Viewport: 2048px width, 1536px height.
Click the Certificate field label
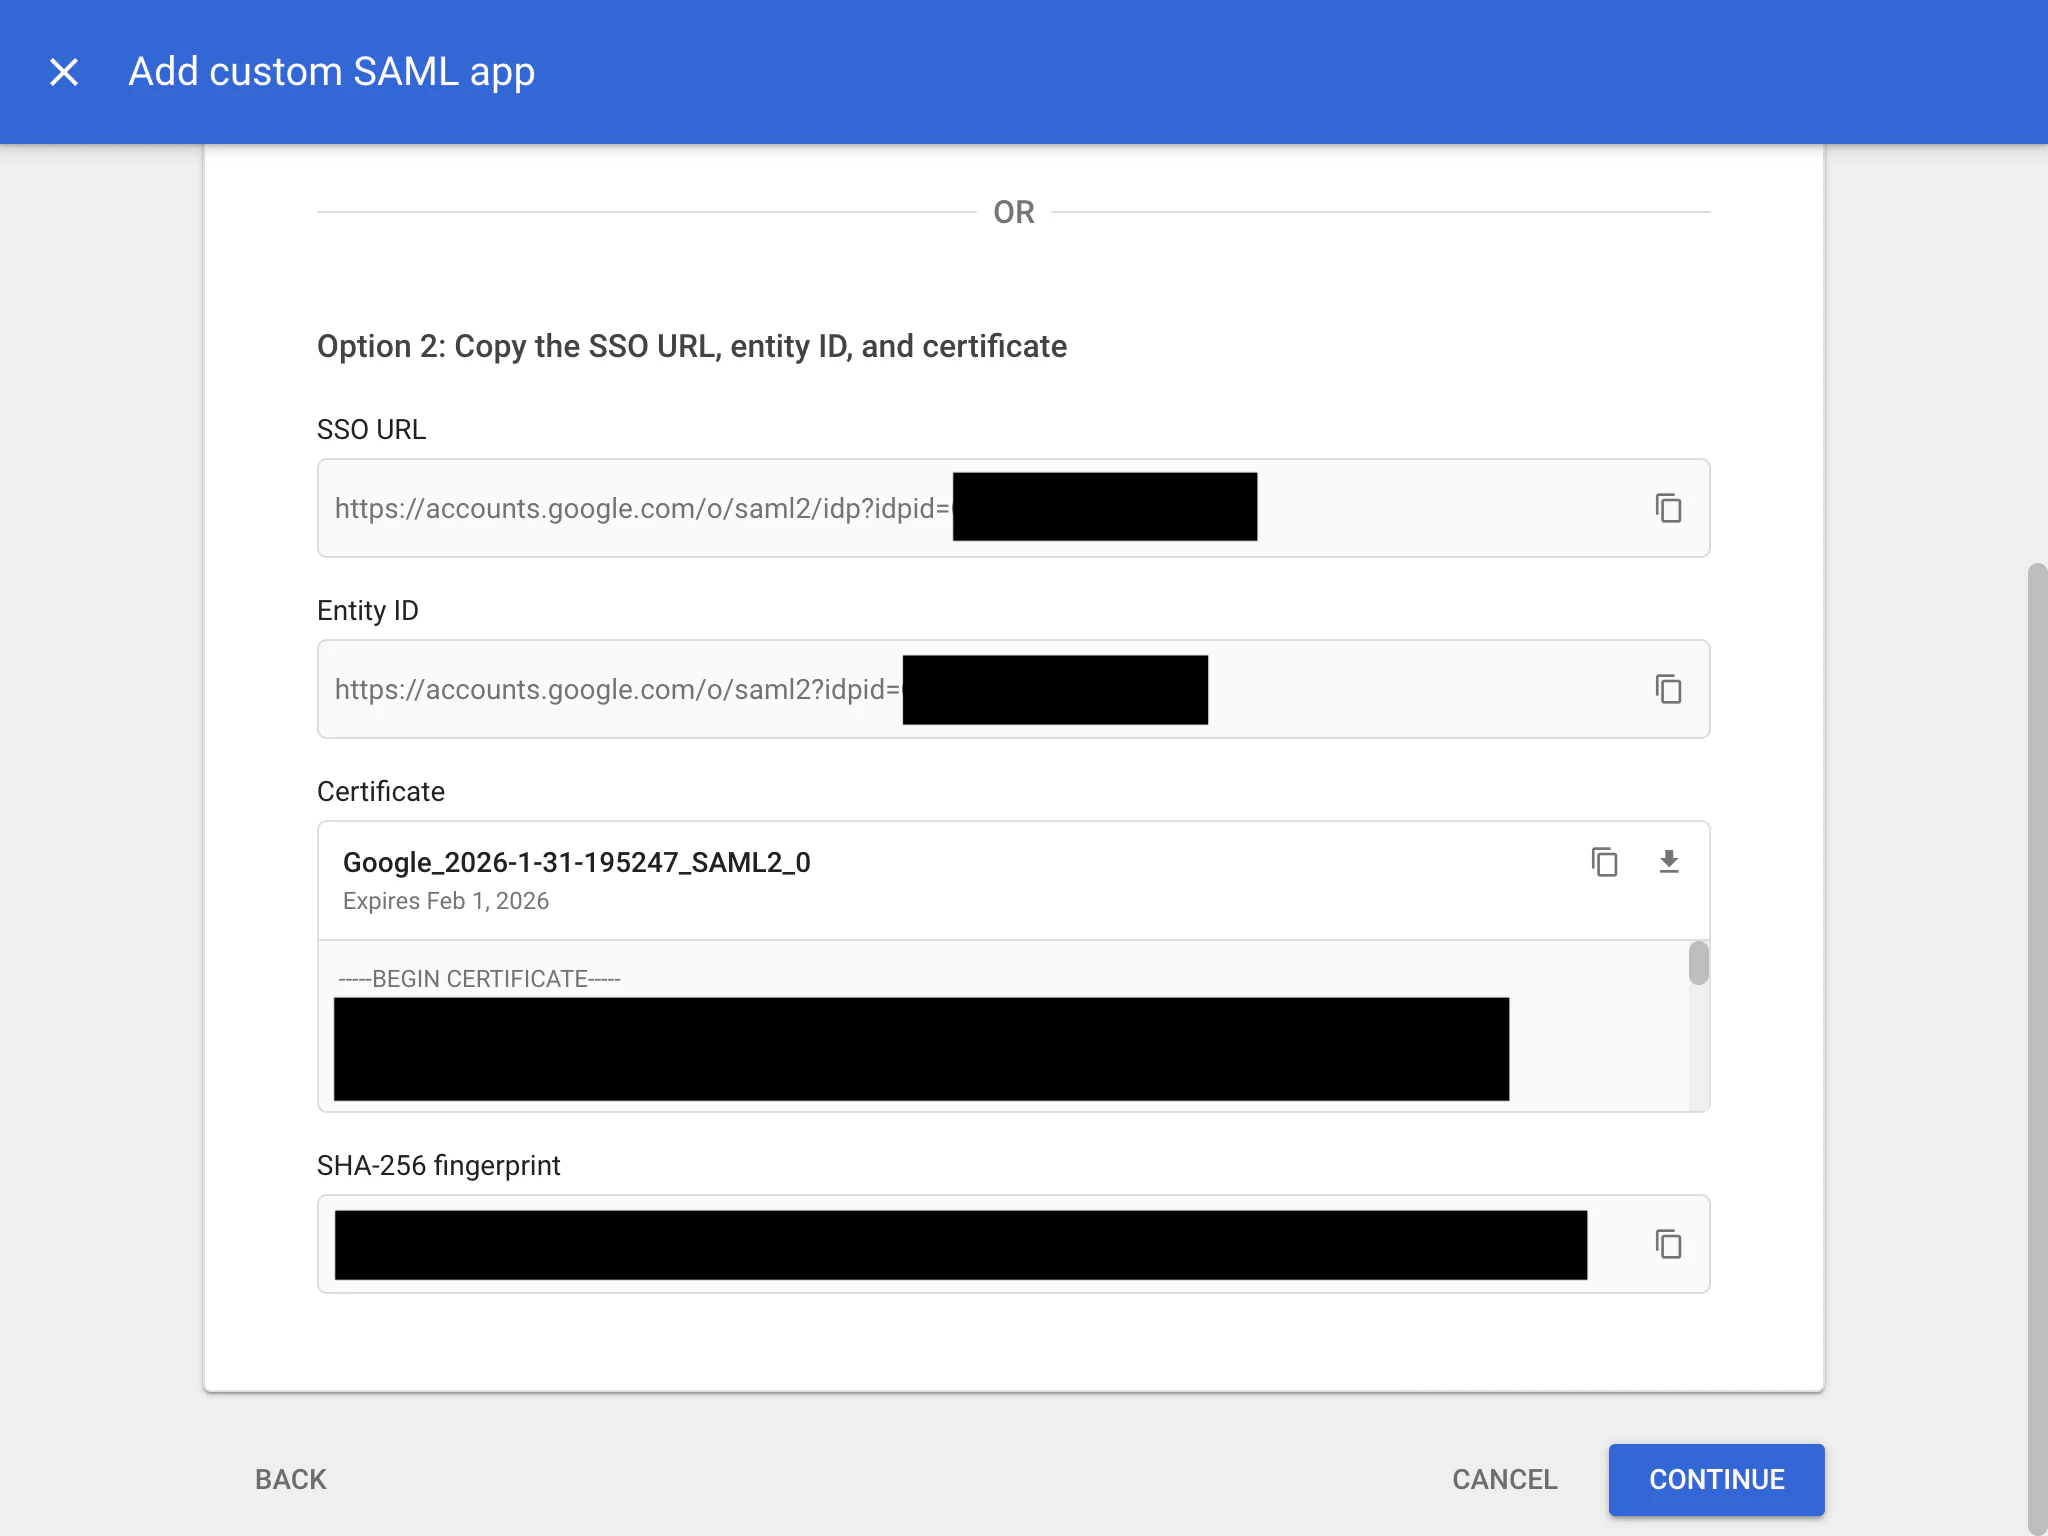pyautogui.click(x=380, y=791)
